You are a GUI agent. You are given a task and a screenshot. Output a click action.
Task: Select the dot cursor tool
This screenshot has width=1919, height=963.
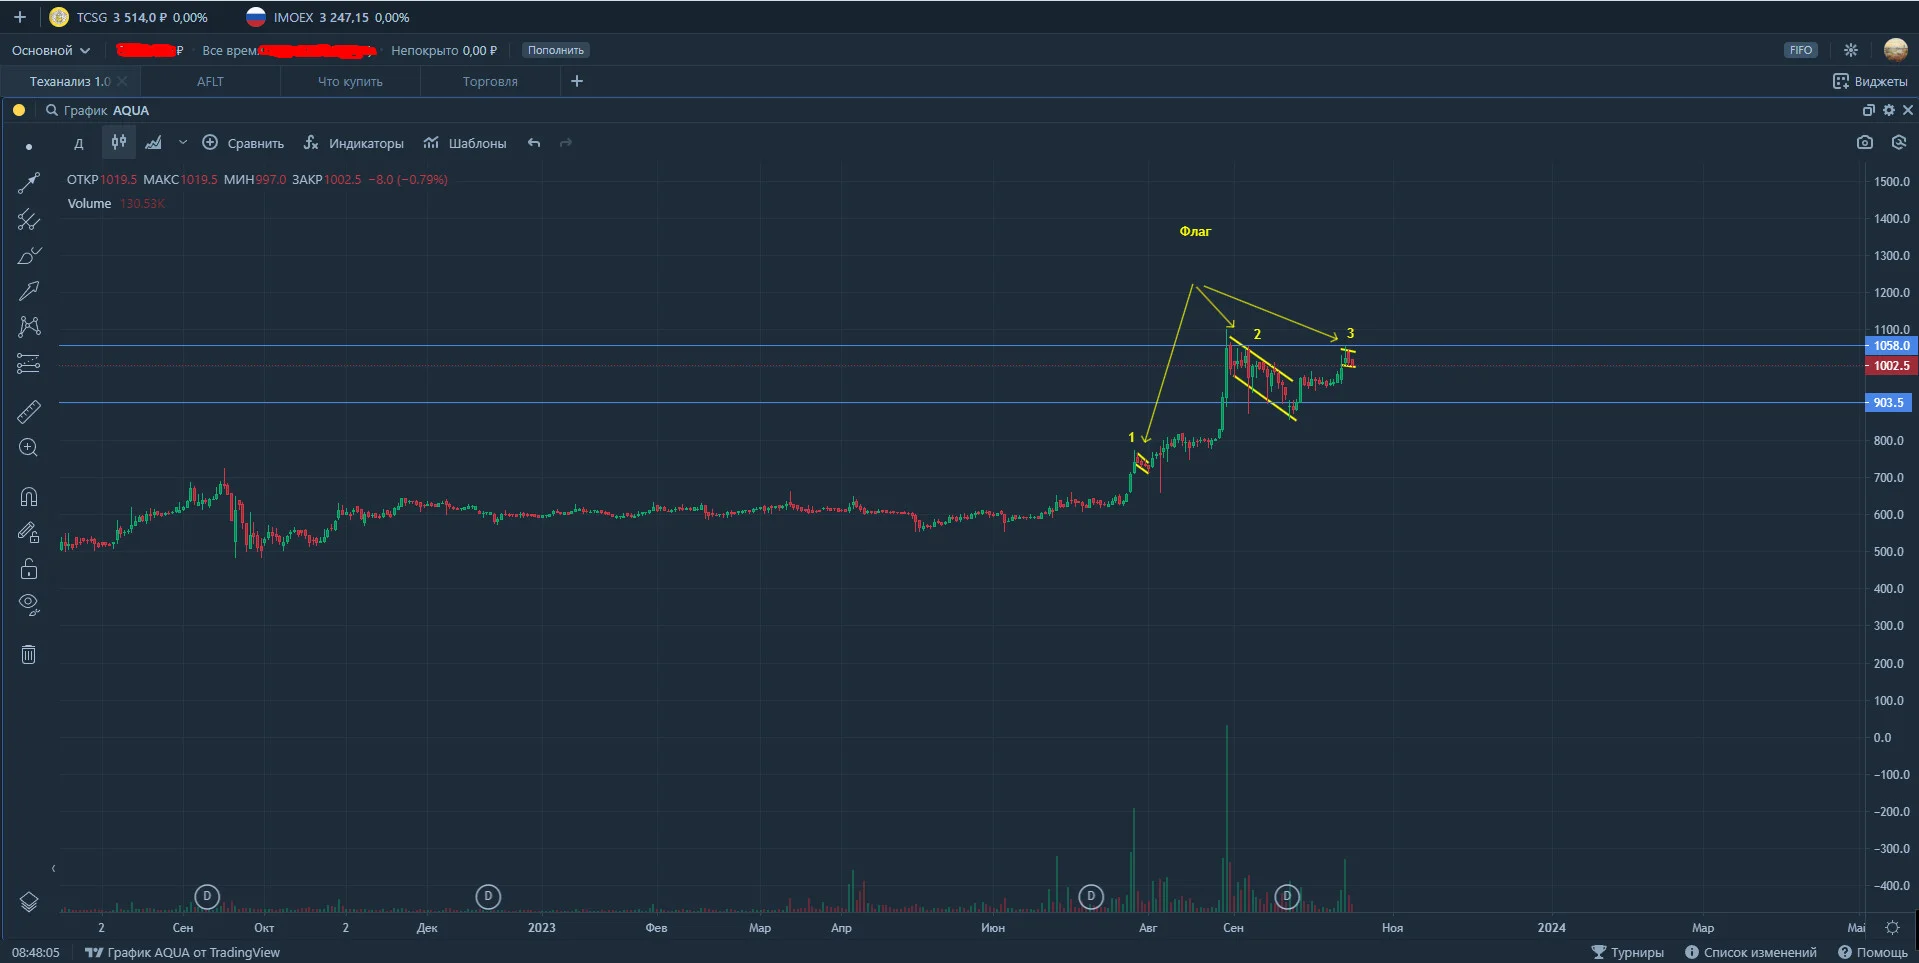[29, 146]
